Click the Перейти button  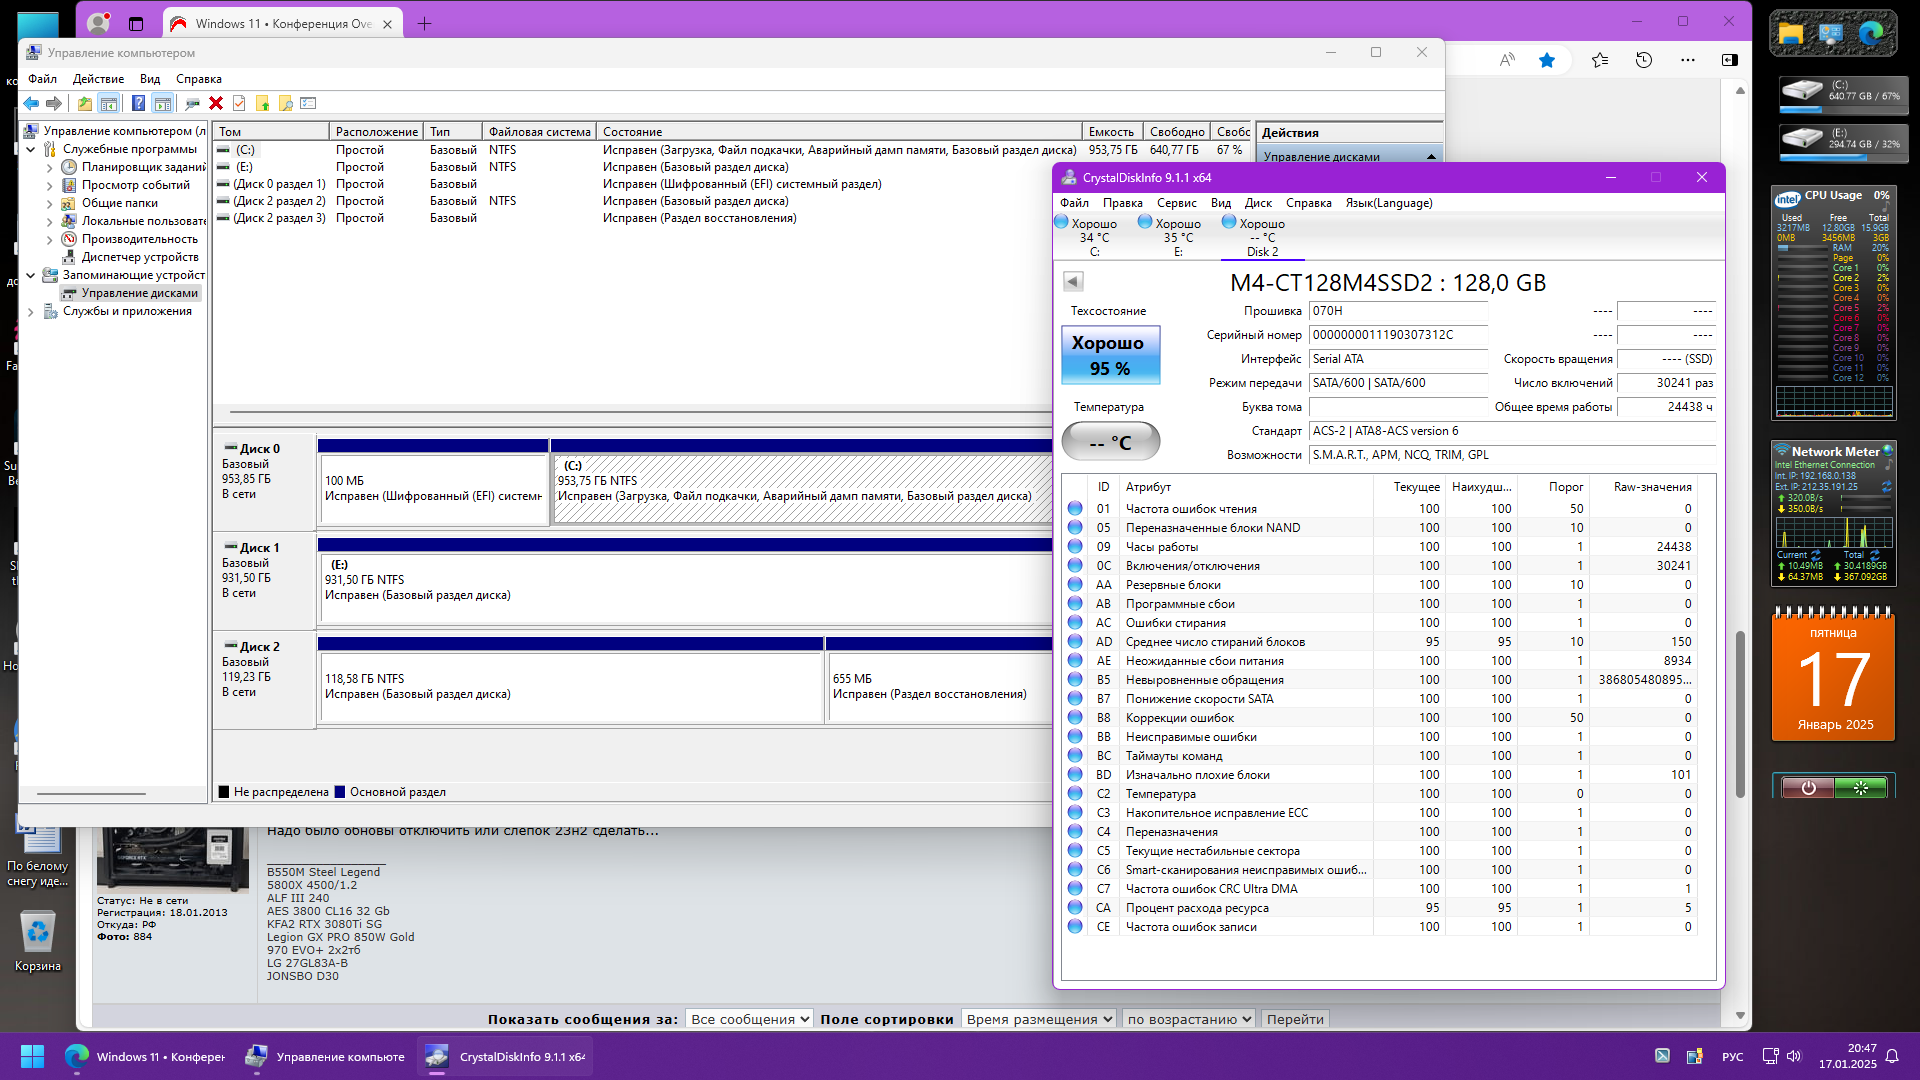pyautogui.click(x=1295, y=1019)
